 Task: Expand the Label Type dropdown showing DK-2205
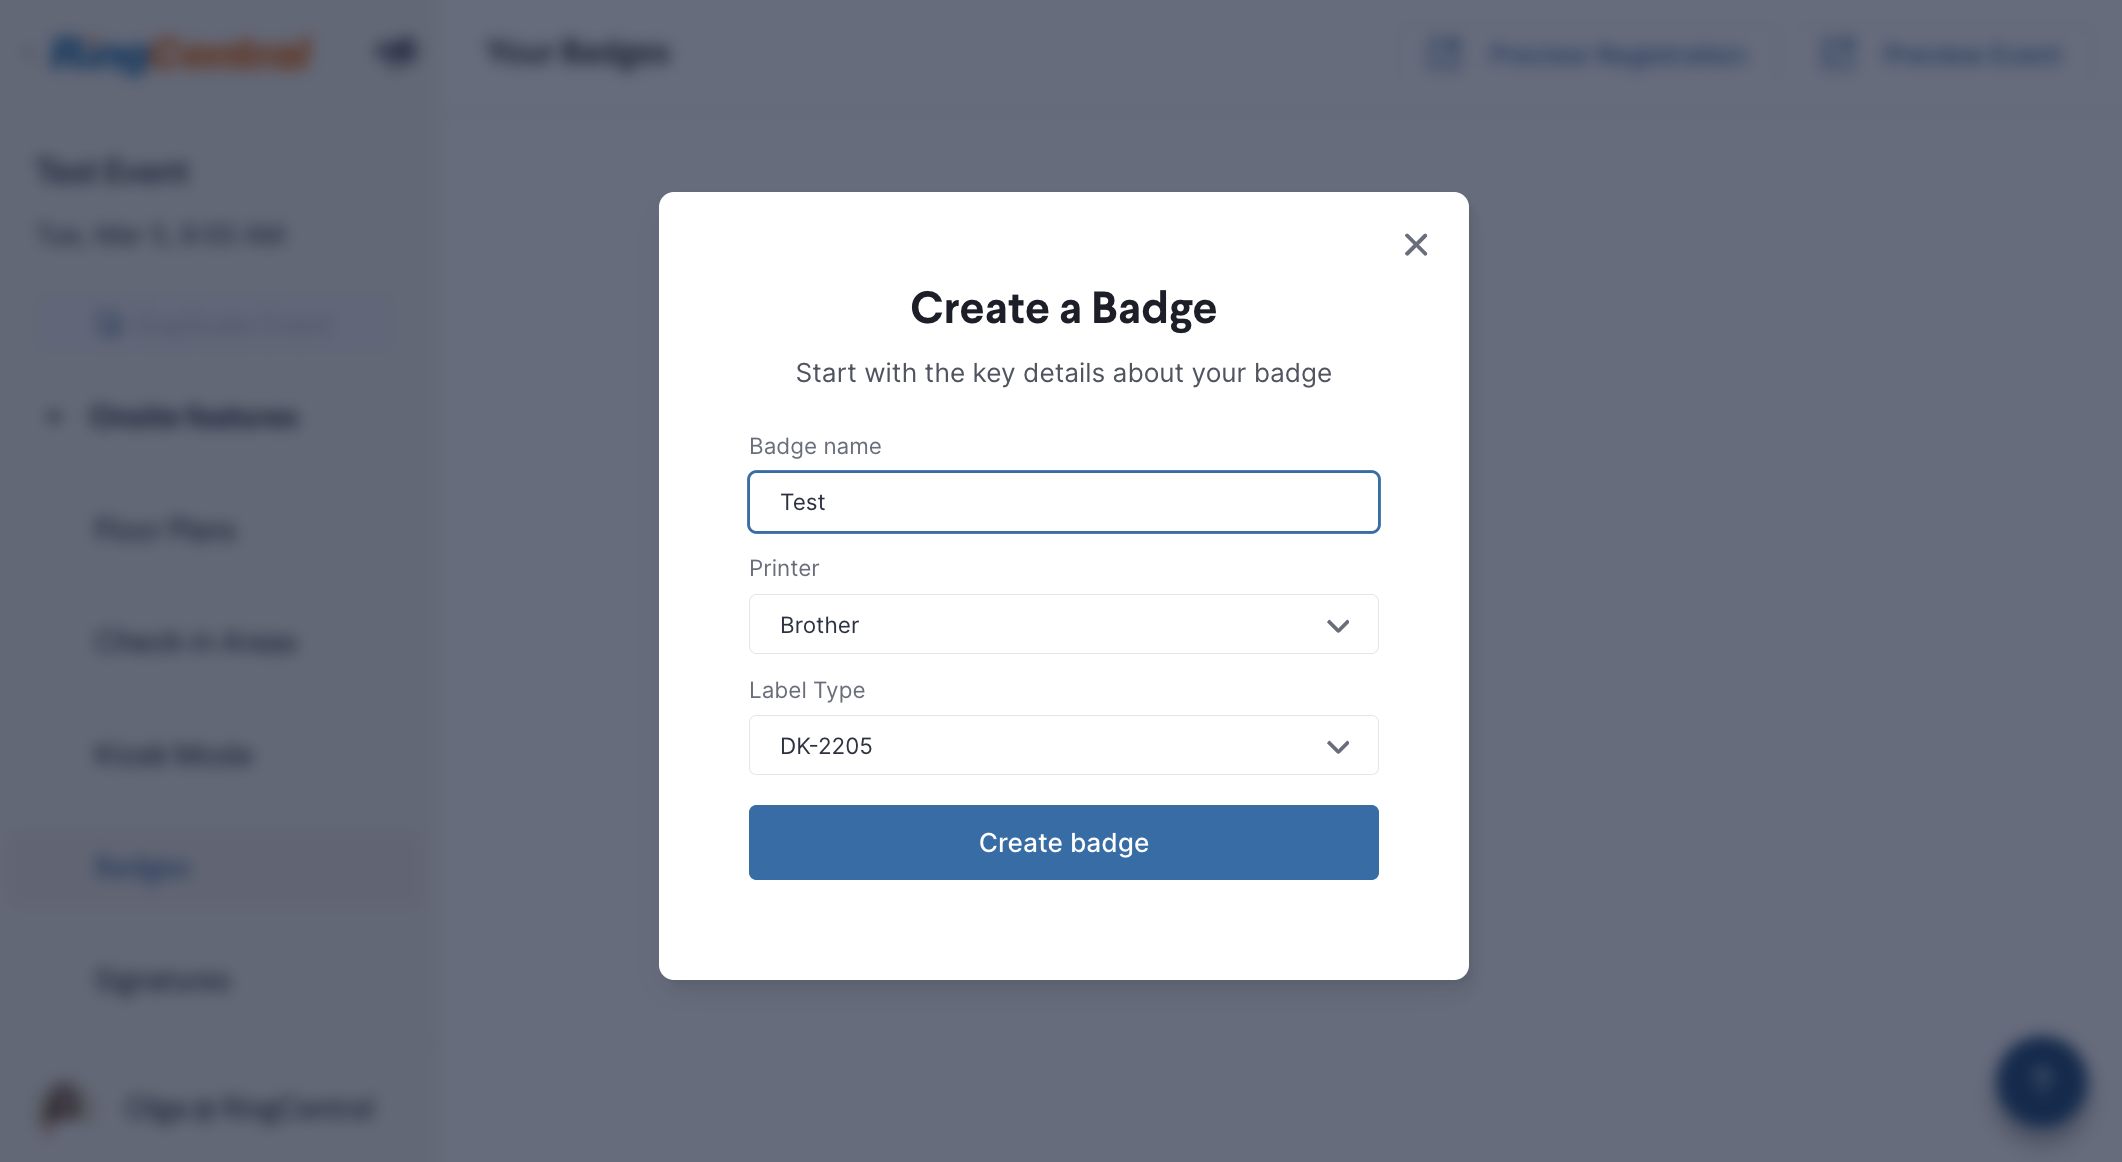1063,745
